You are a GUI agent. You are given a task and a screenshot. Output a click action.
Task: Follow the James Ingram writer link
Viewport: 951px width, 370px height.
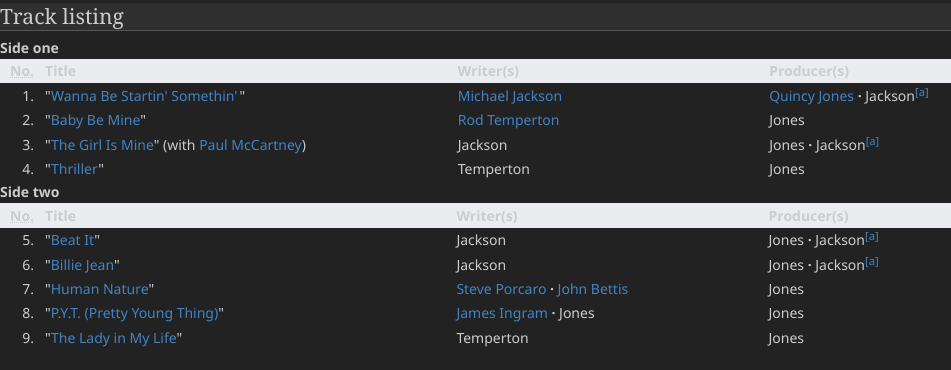[502, 313]
